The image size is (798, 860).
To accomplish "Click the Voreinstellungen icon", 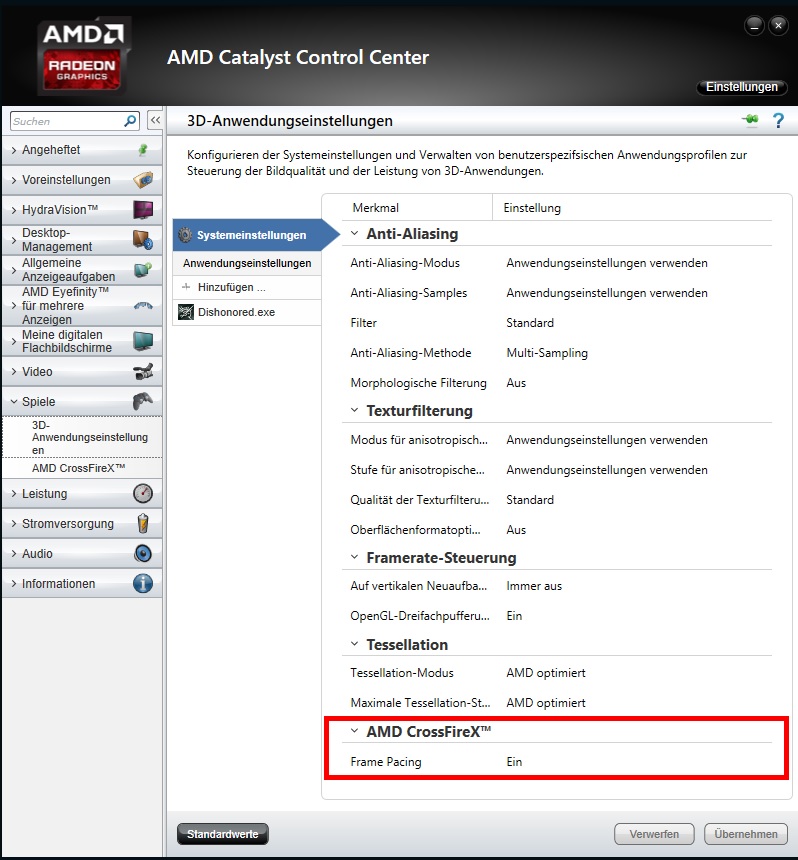I will click(143, 180).
